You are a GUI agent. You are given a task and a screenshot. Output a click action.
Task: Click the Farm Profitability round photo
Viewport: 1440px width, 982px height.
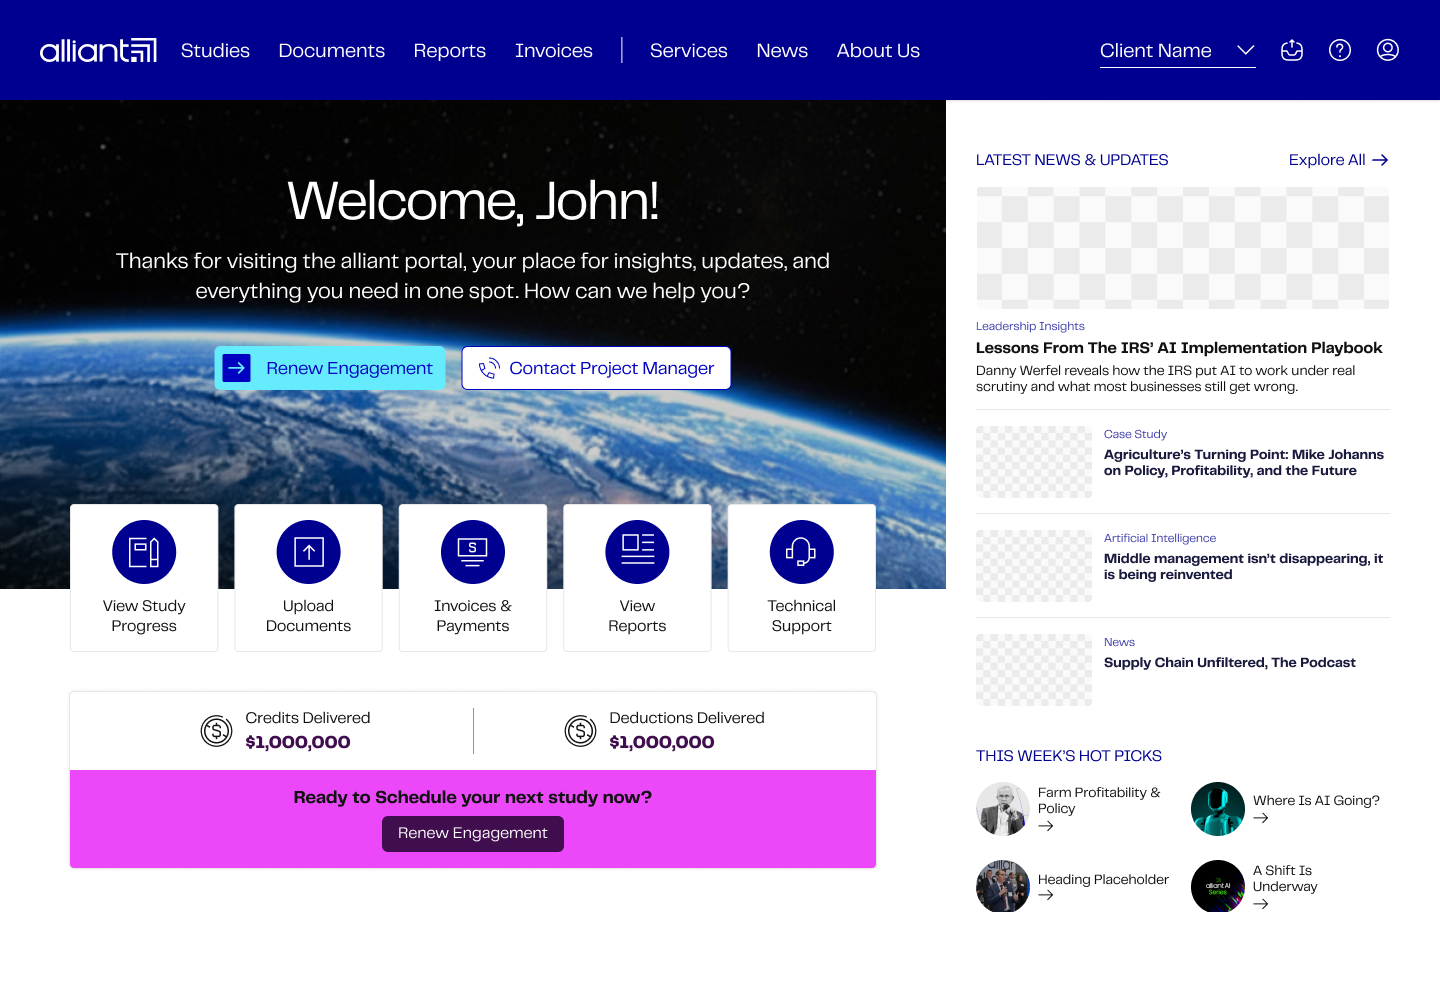click(1003, 809)
